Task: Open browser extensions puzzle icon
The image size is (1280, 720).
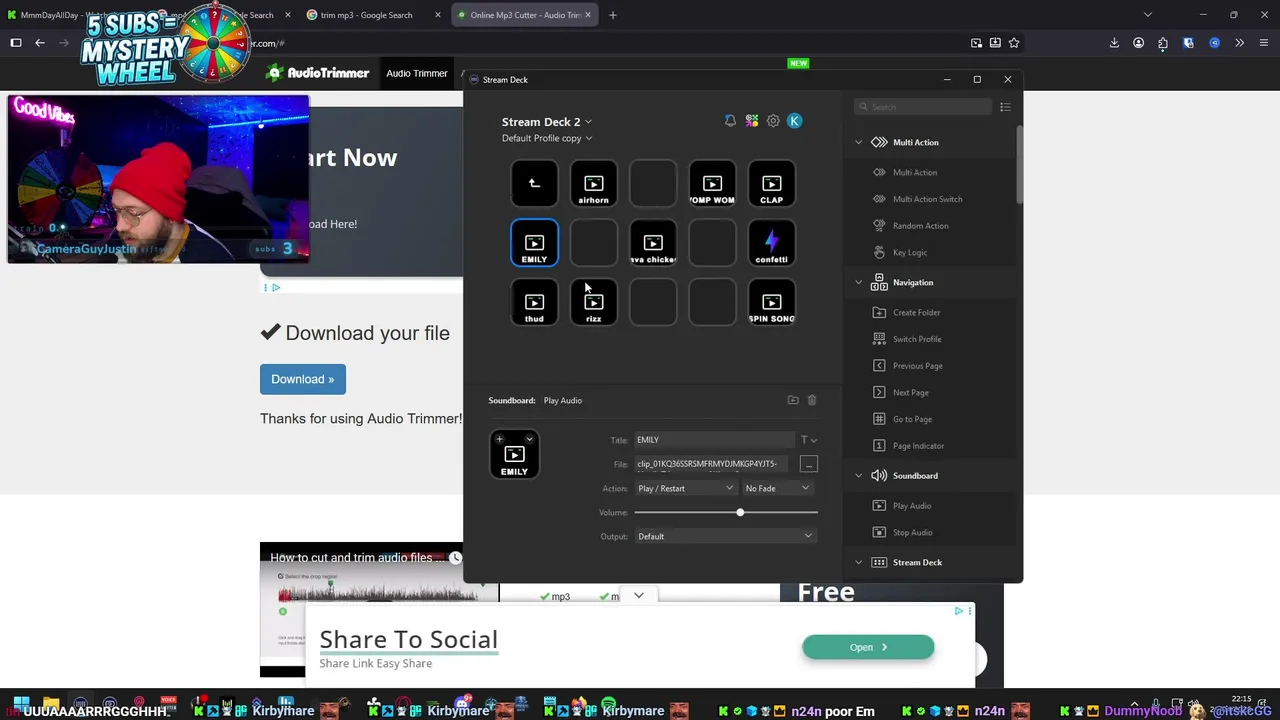Action: click(x=1163, y=43)
